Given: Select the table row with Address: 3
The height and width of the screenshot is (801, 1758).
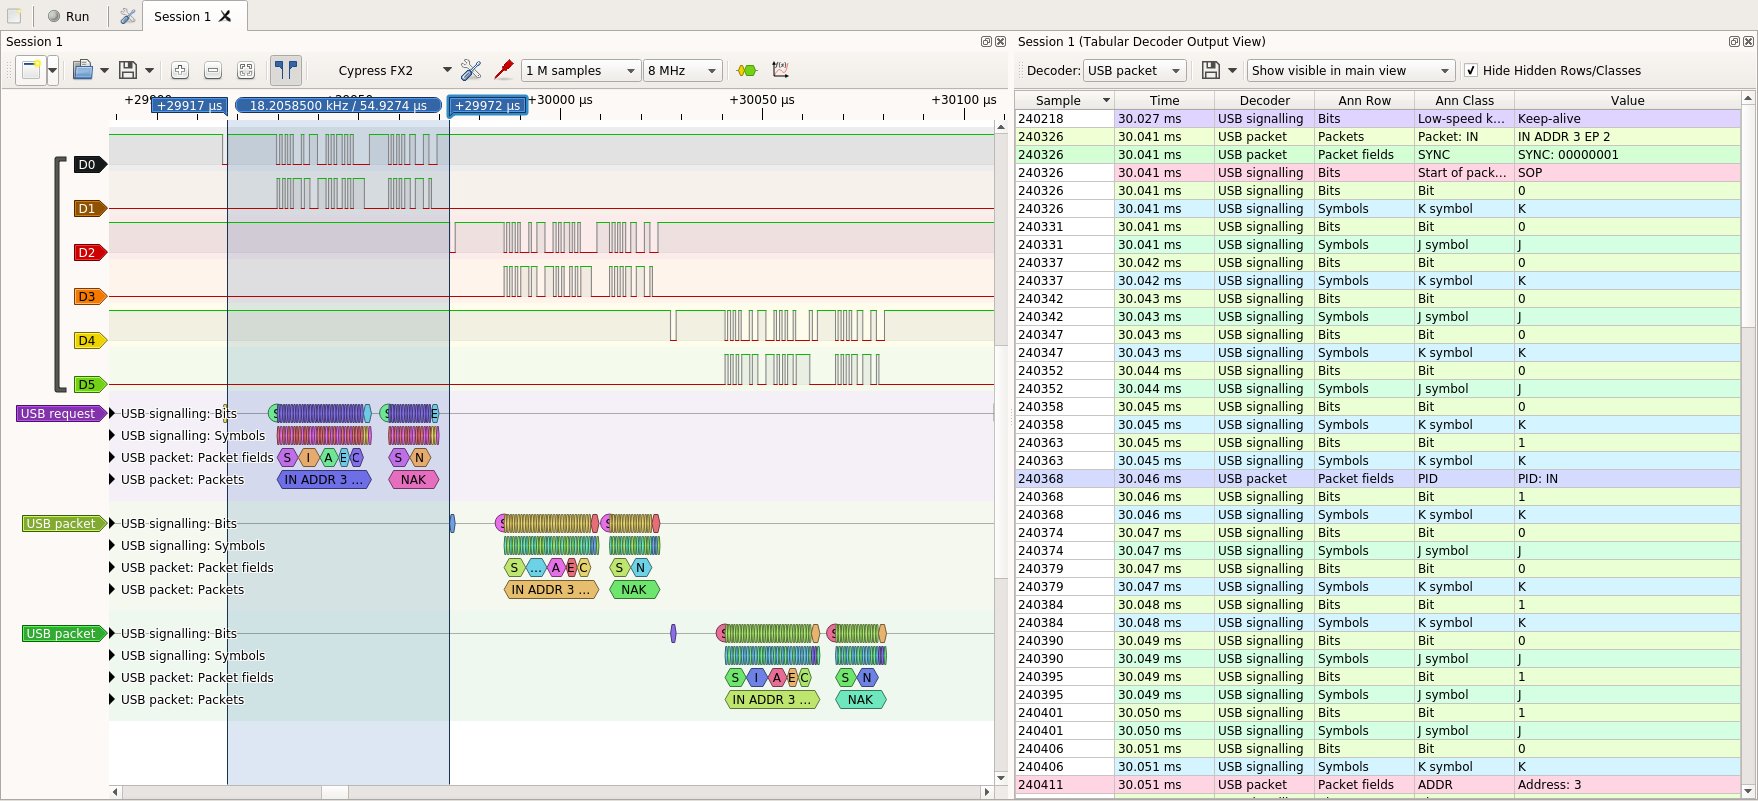Looking at the screenshot, I should (1378, 784).
